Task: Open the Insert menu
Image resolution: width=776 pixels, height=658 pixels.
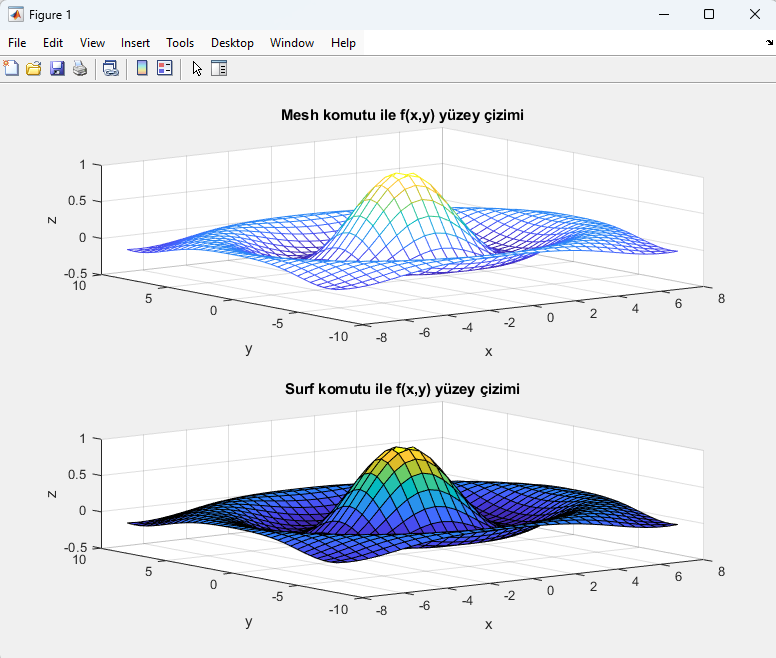Action: [135, 43]
